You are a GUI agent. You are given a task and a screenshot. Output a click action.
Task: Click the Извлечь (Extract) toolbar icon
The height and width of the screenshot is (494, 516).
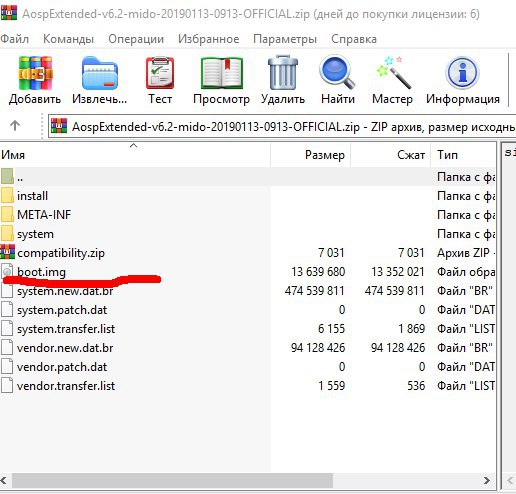(x=100, y=73)
